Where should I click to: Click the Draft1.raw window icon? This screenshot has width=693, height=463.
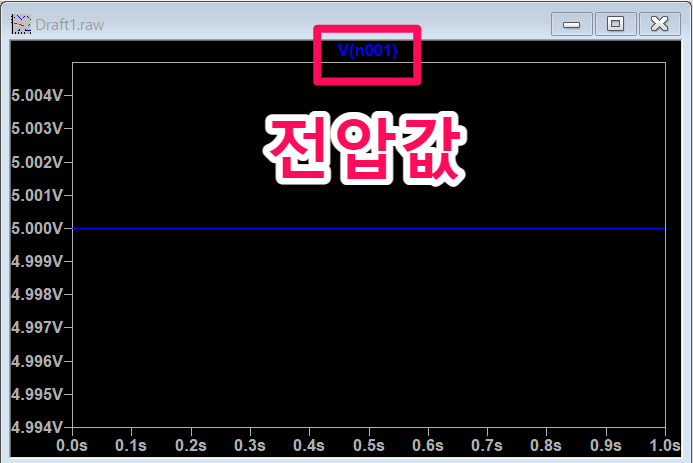21,24
